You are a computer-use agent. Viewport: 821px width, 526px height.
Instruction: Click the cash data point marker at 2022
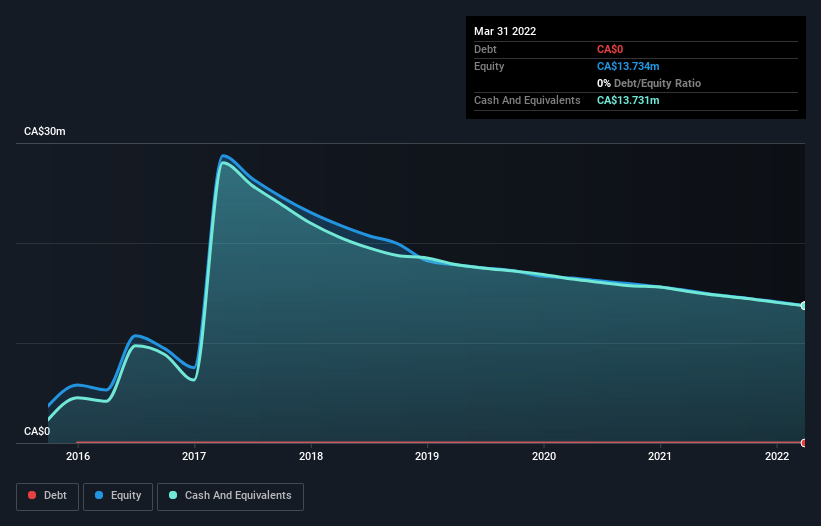pos(804,306)
